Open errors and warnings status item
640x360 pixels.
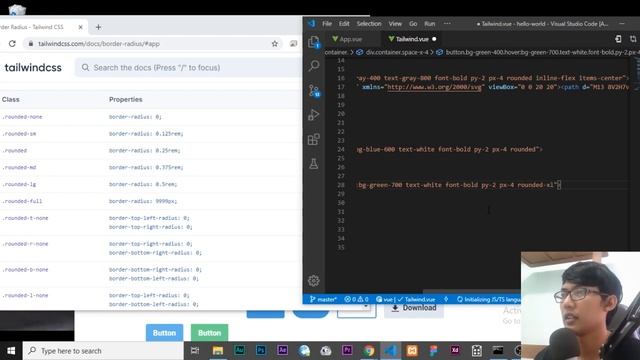[356, 299]
